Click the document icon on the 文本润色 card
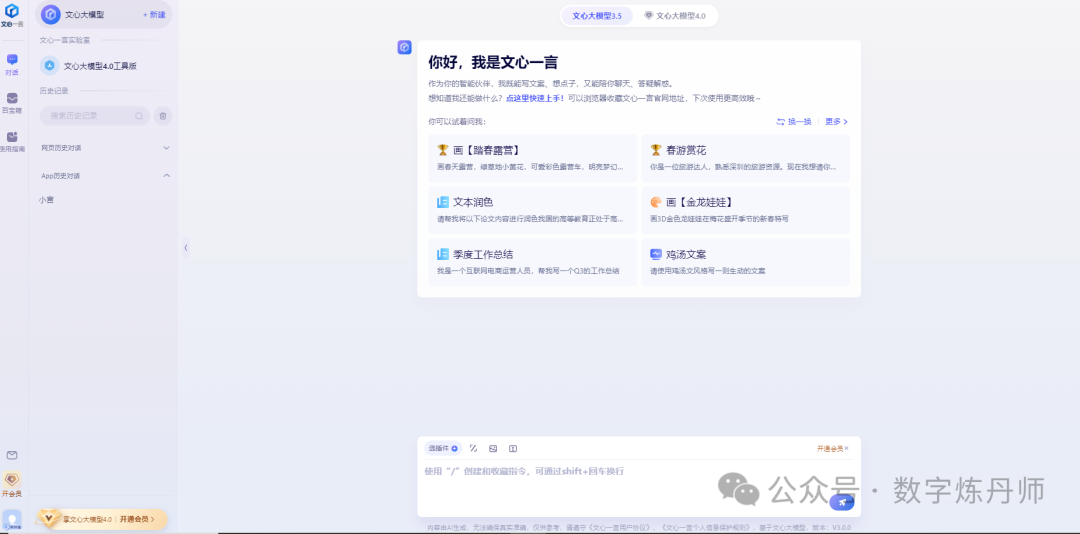Screen dimensions: 1080x534 443,202
